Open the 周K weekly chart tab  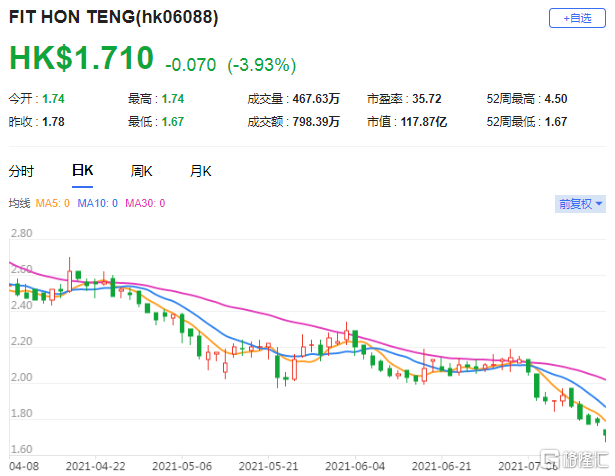141,171
